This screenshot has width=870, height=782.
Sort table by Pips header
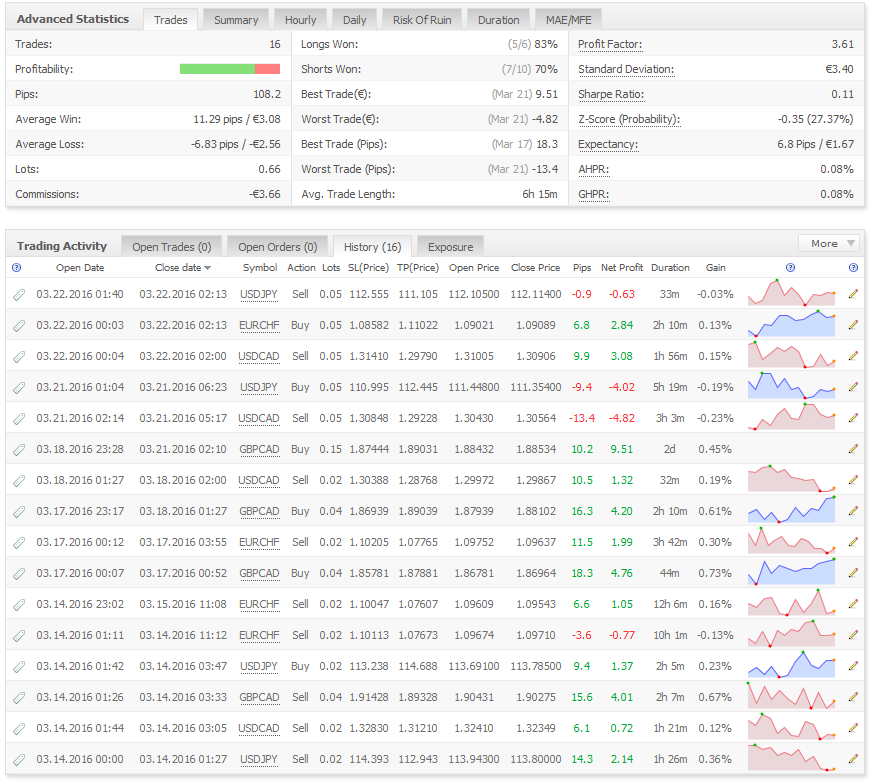pyautogui.click(x=581, y=268)
